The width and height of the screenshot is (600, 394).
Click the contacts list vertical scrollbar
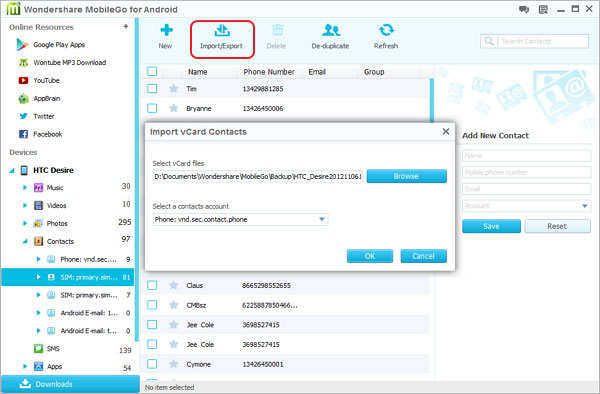(x=432, y=99)
